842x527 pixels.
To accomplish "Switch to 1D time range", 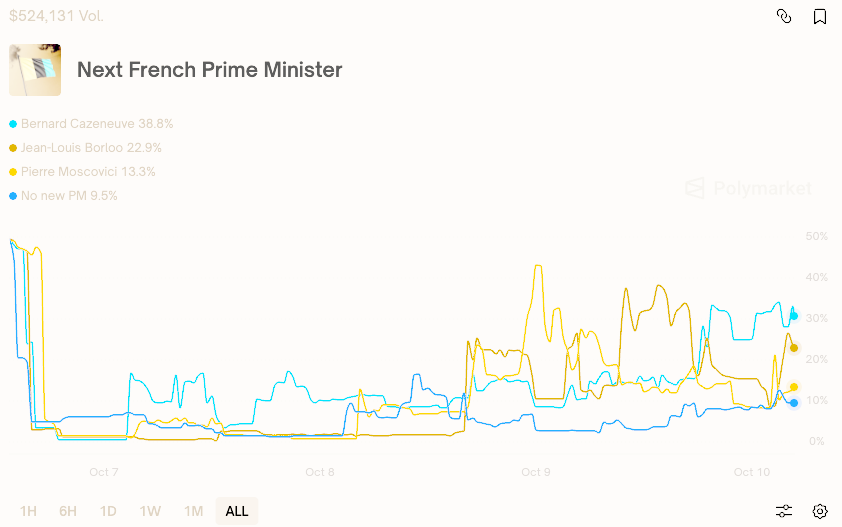I will 108,511.
